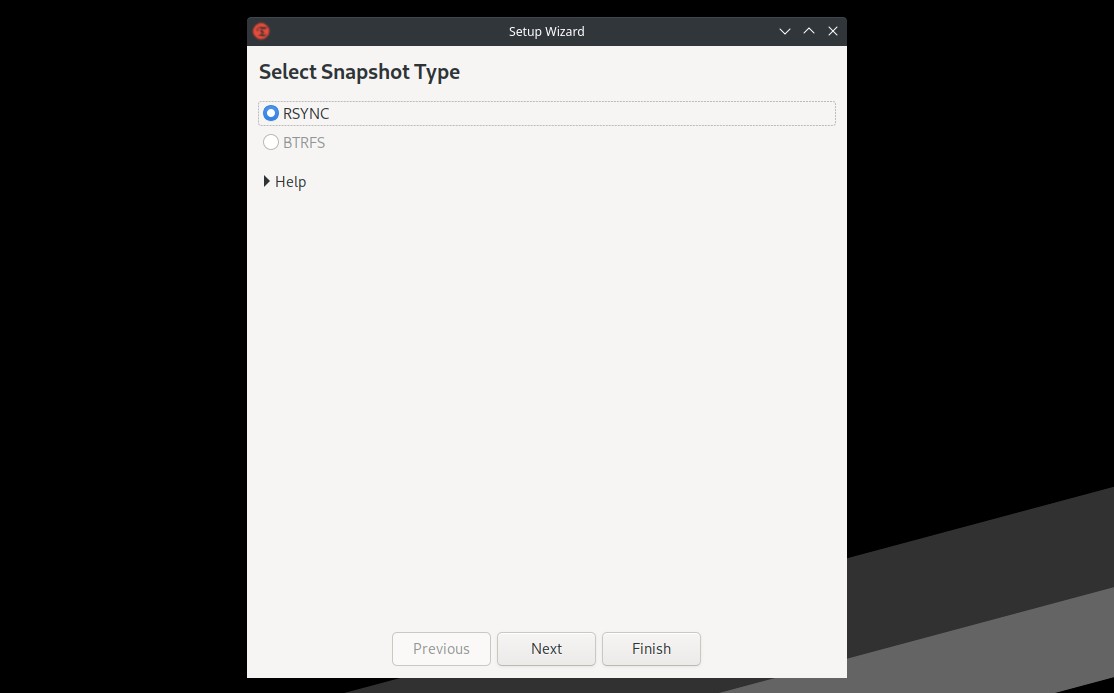This screenshot has width=1114, height=693.
Task: Minimize the Setup Wizard window
Action: coord(785,31)
